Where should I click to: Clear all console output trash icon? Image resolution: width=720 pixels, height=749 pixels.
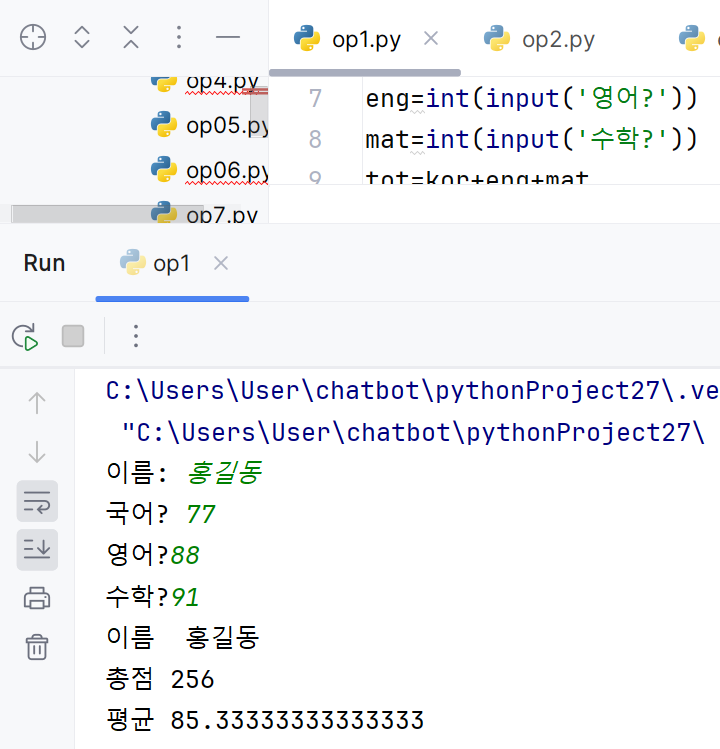click(37, 647)
